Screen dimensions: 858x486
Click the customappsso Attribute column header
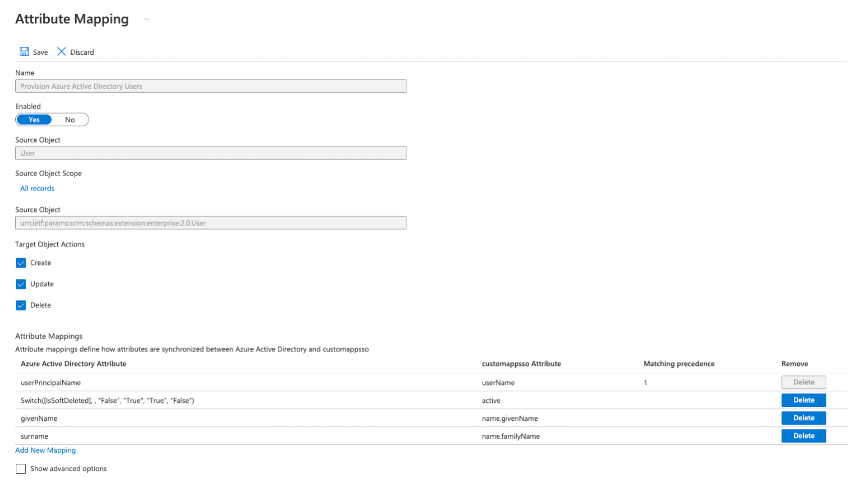click(x=521, y=364)
